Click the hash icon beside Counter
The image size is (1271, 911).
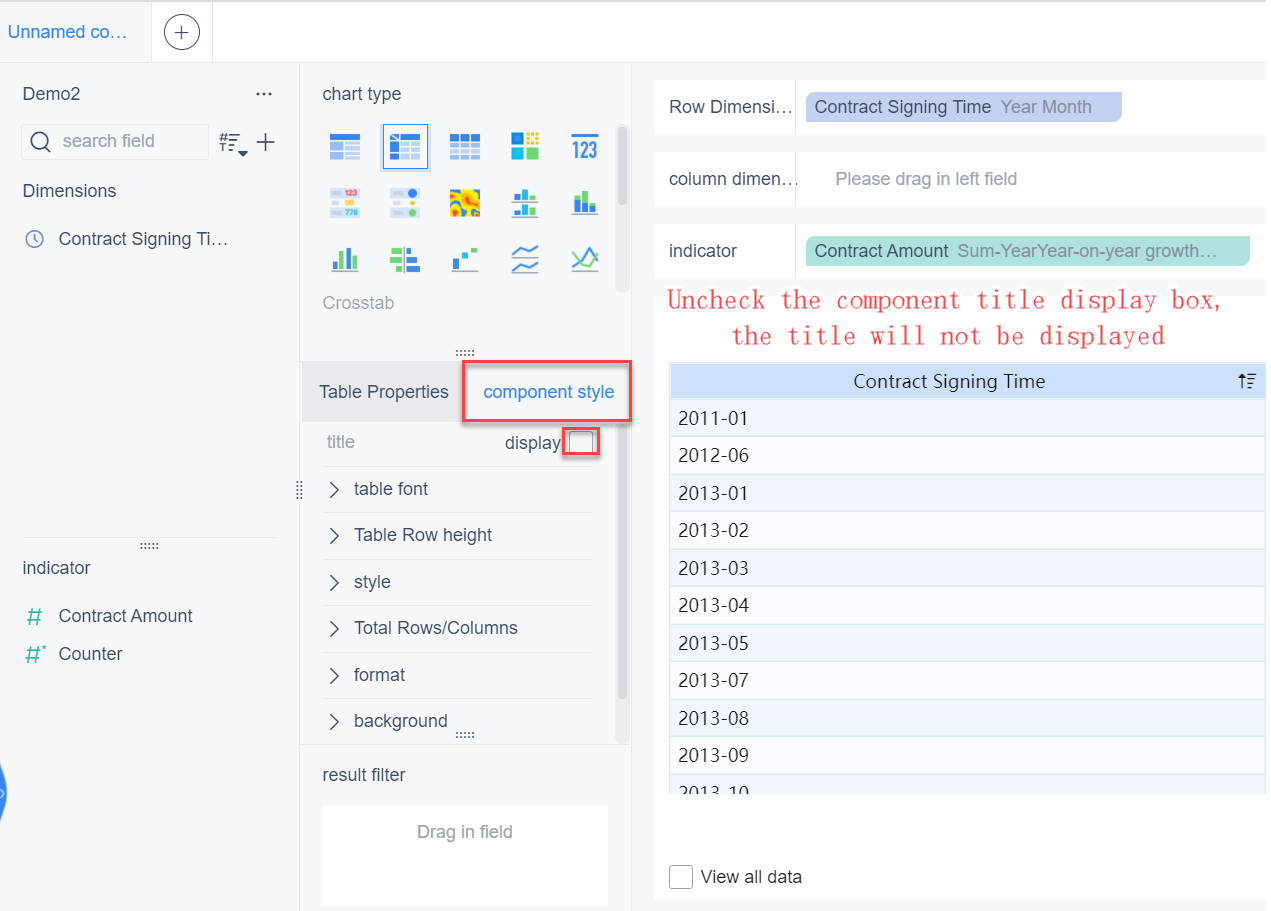pos(36,654)
